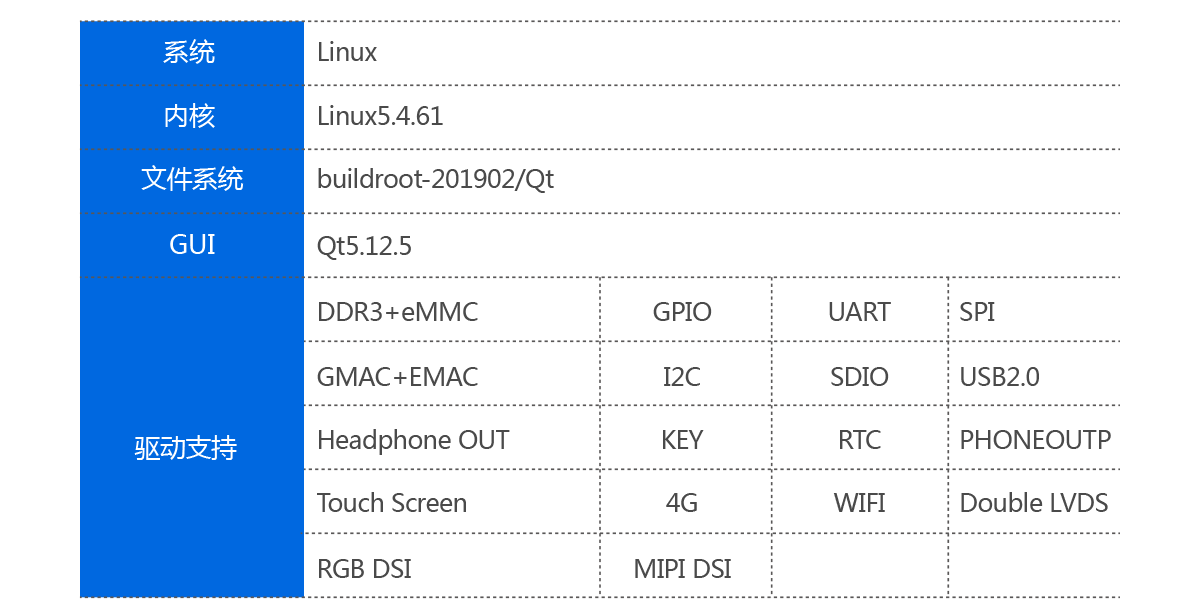This screenshot has width=1200, height=614.
Task: Click the 系统 header cell
Action: 192,53
